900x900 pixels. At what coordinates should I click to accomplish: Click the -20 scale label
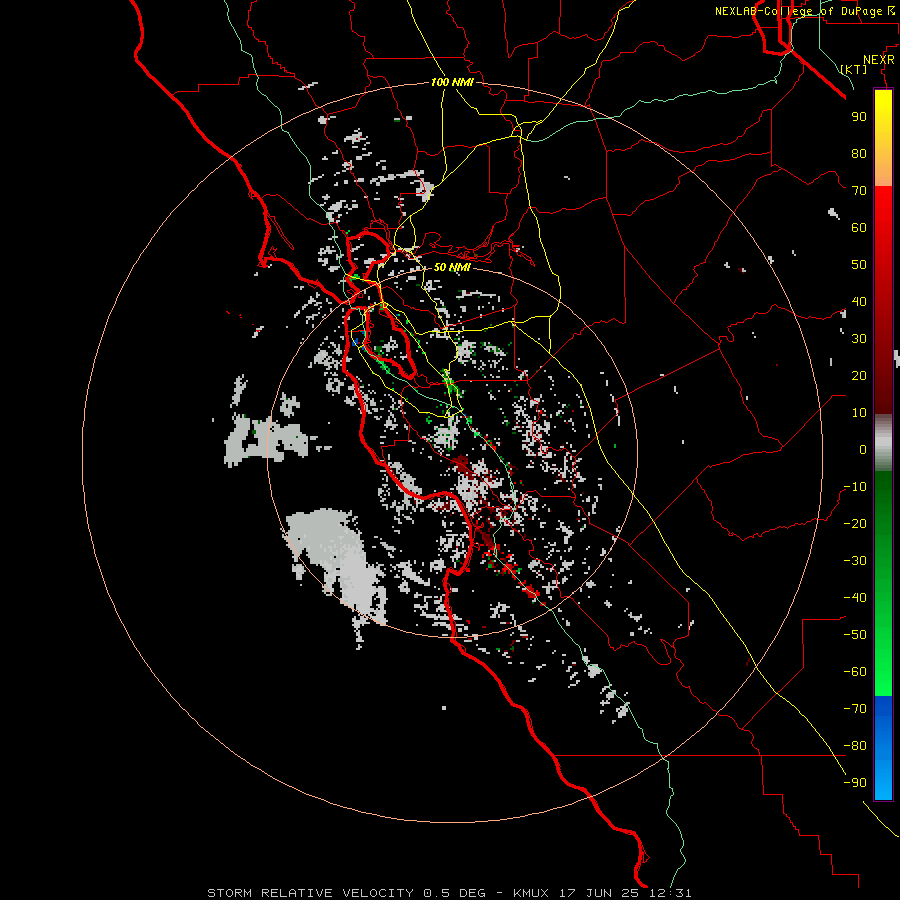tap(855, 524)
